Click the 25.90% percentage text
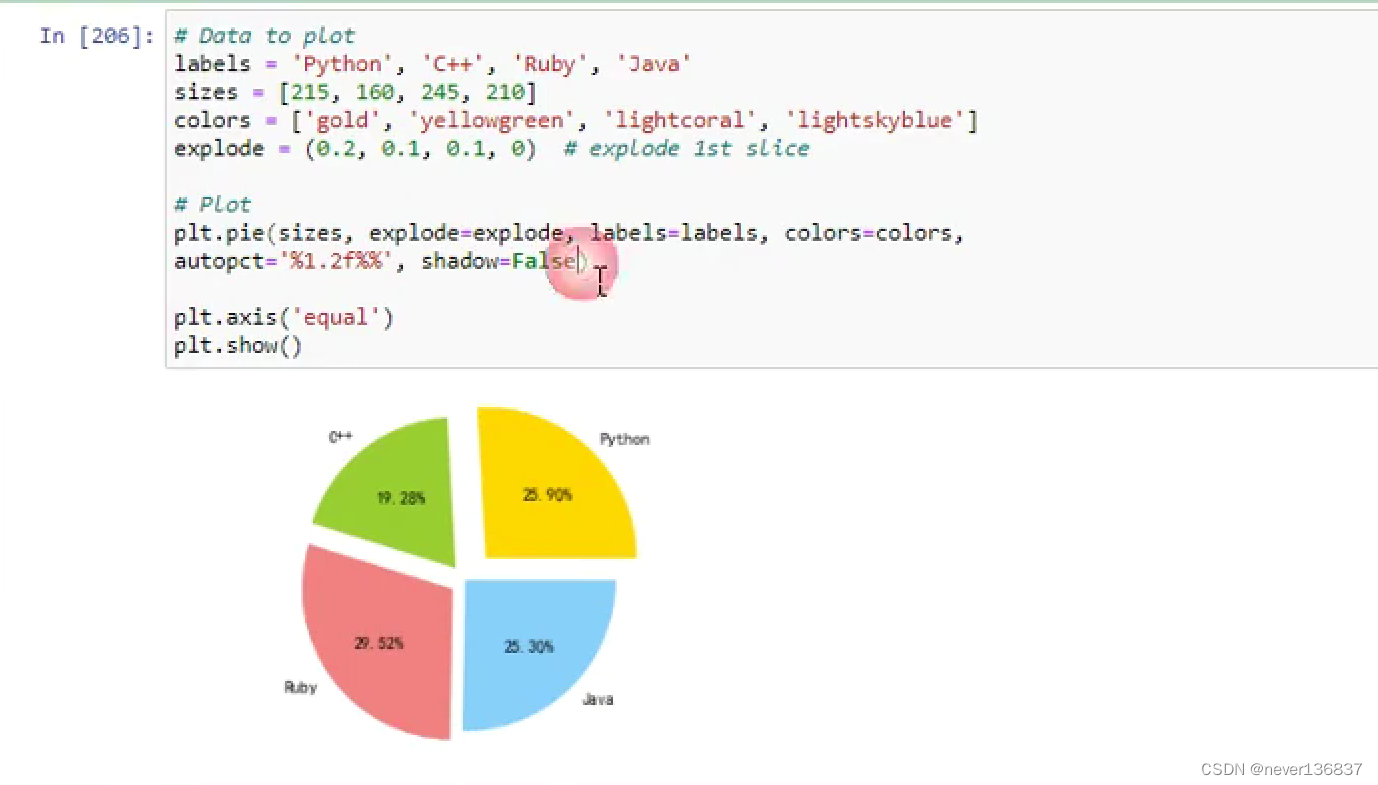1378x785 pixels. 548,494
